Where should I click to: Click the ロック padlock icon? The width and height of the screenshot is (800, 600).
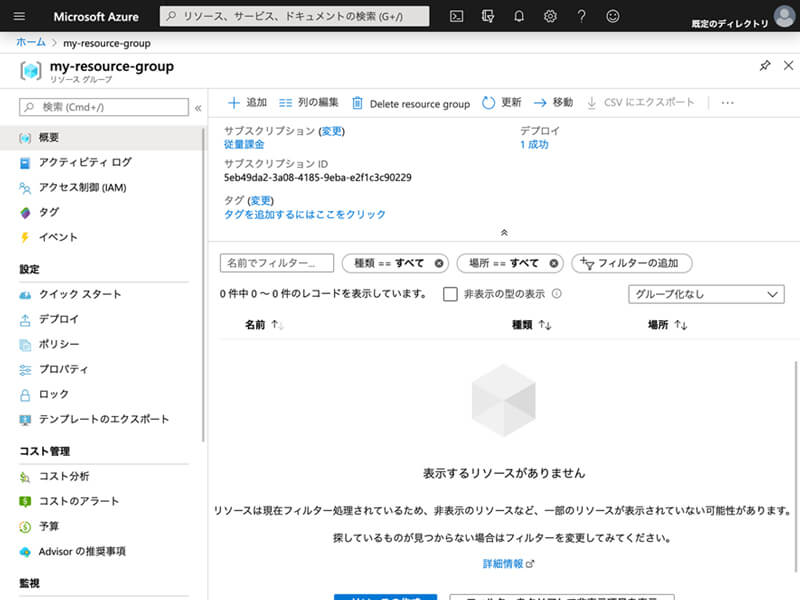(x=25, y=395)
